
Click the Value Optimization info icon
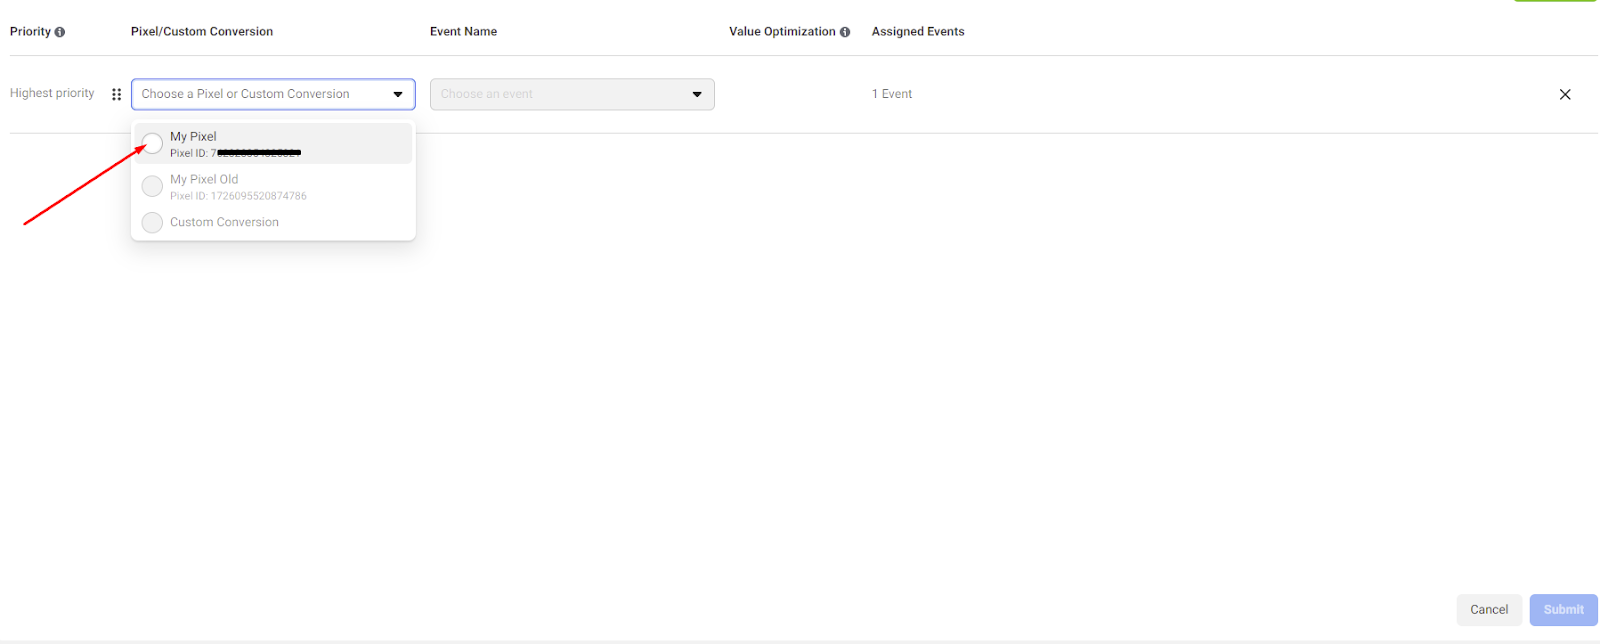tap(845, 32)
